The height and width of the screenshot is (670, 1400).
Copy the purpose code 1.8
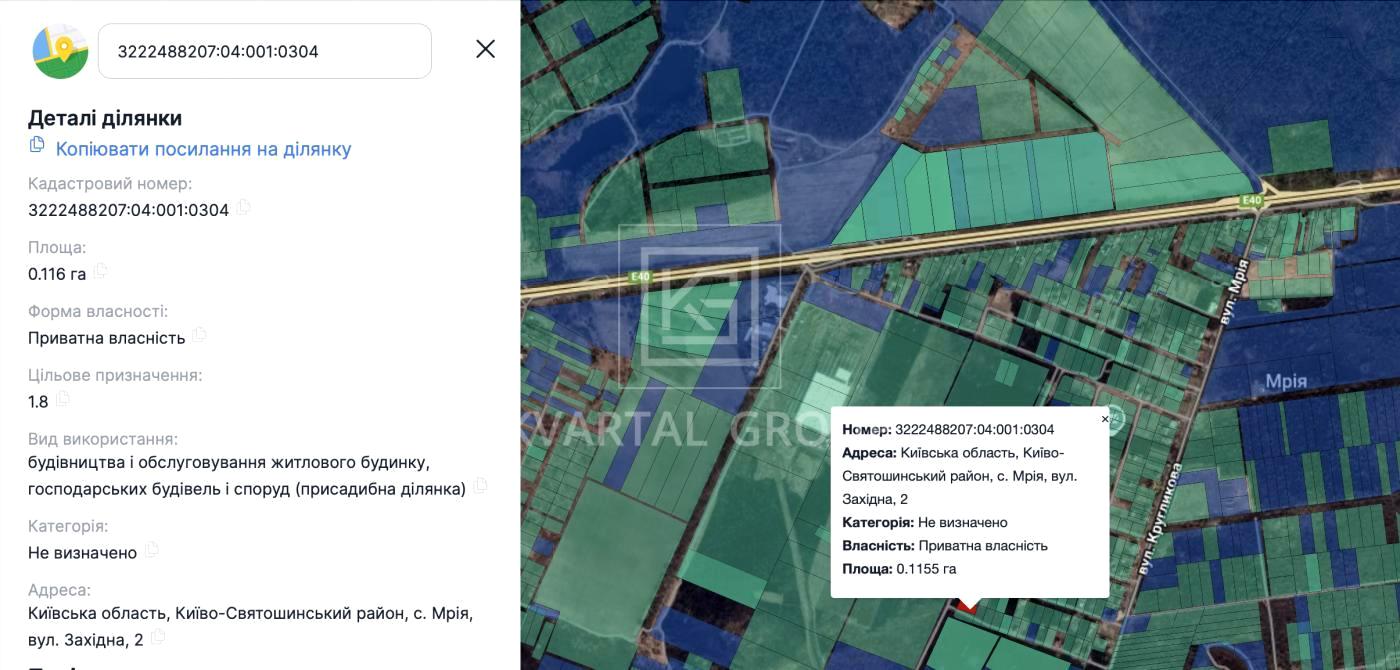pyautogui.click(x=63, y=399)
